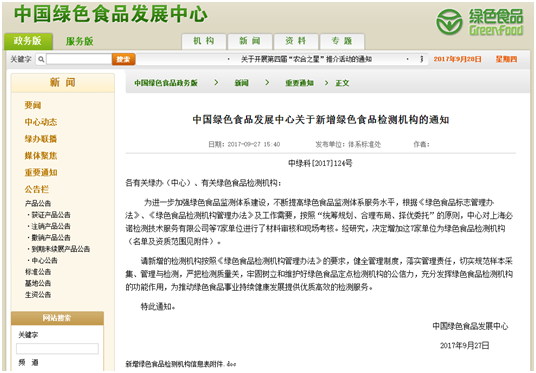Select 到期未续展产品公告 sub-item
The image size is (536, 373).
pyautogui.click(x=61, y=249)
